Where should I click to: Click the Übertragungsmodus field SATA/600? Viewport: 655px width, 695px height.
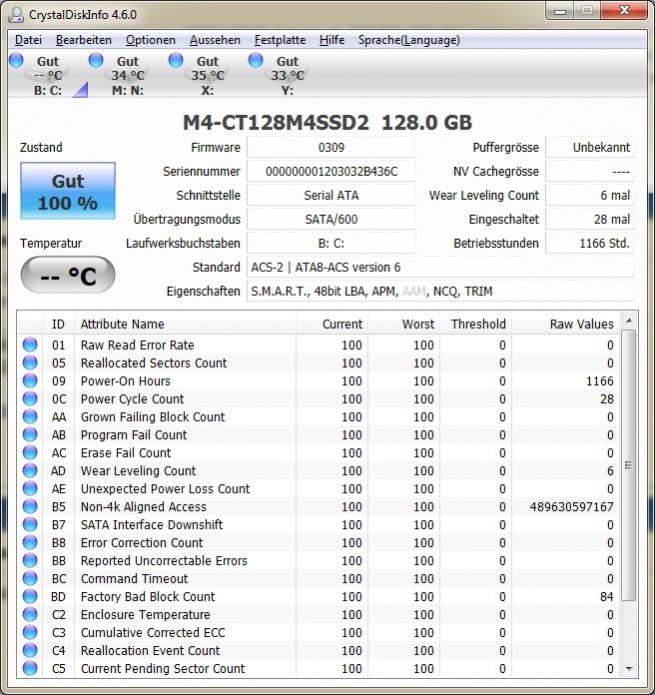(331, 219)
